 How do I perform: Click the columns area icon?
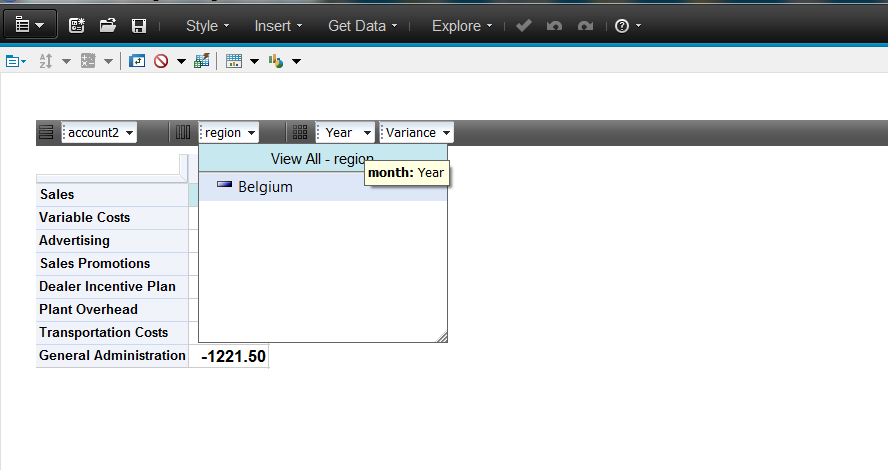tap(183, 133)
